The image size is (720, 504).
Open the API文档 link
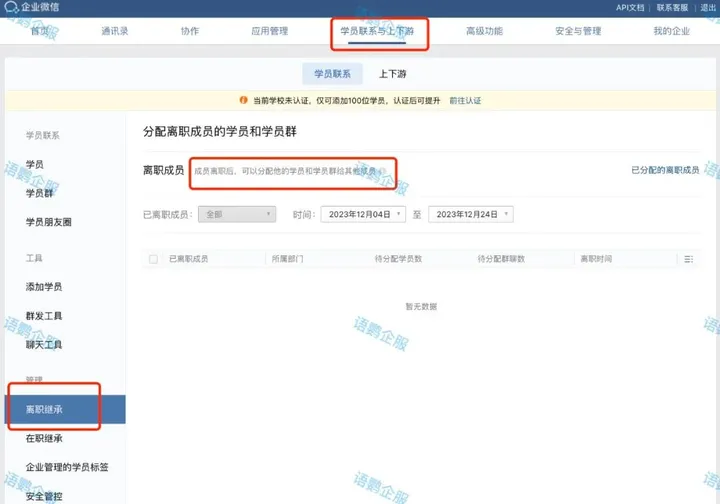(629, 8)
